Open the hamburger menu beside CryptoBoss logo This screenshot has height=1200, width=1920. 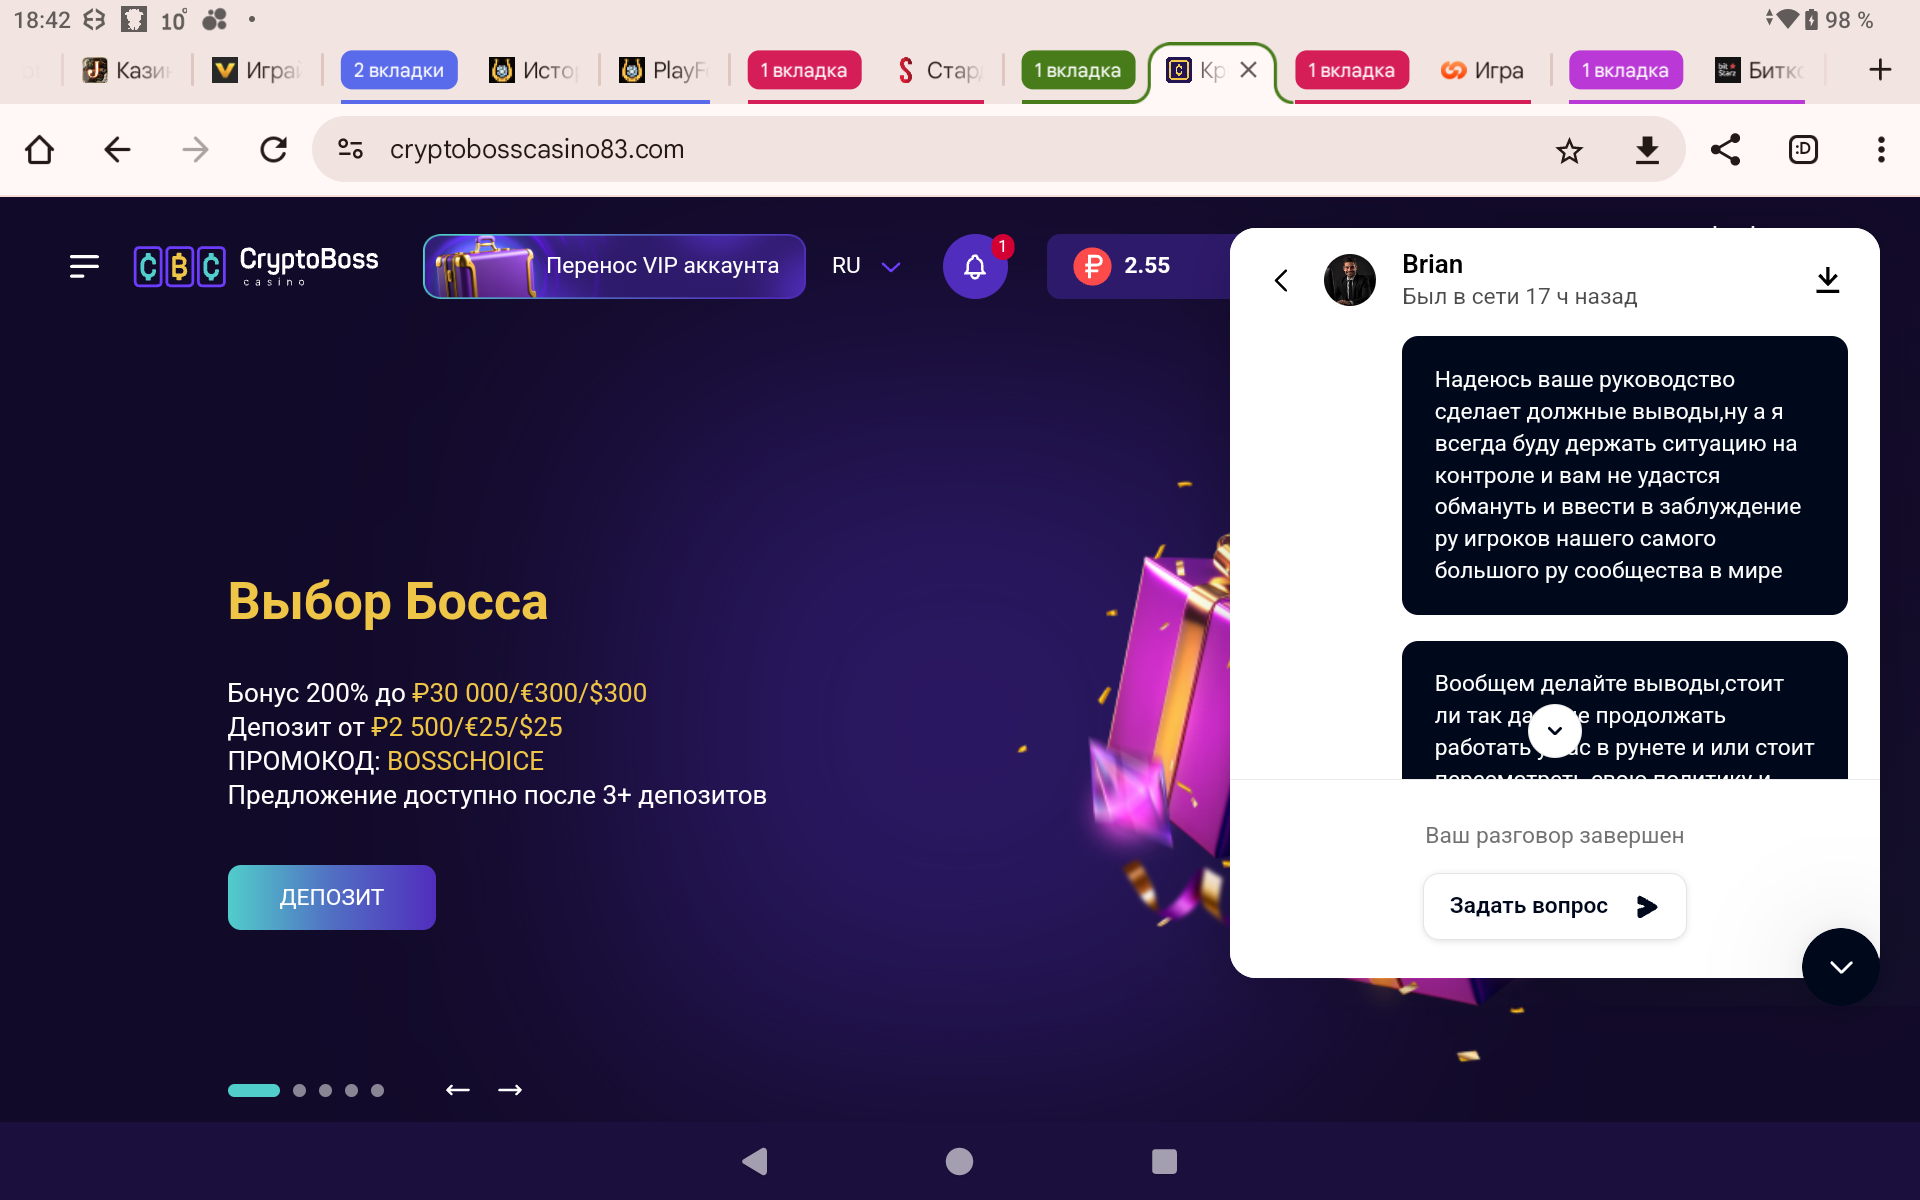[x=84, y=266]
